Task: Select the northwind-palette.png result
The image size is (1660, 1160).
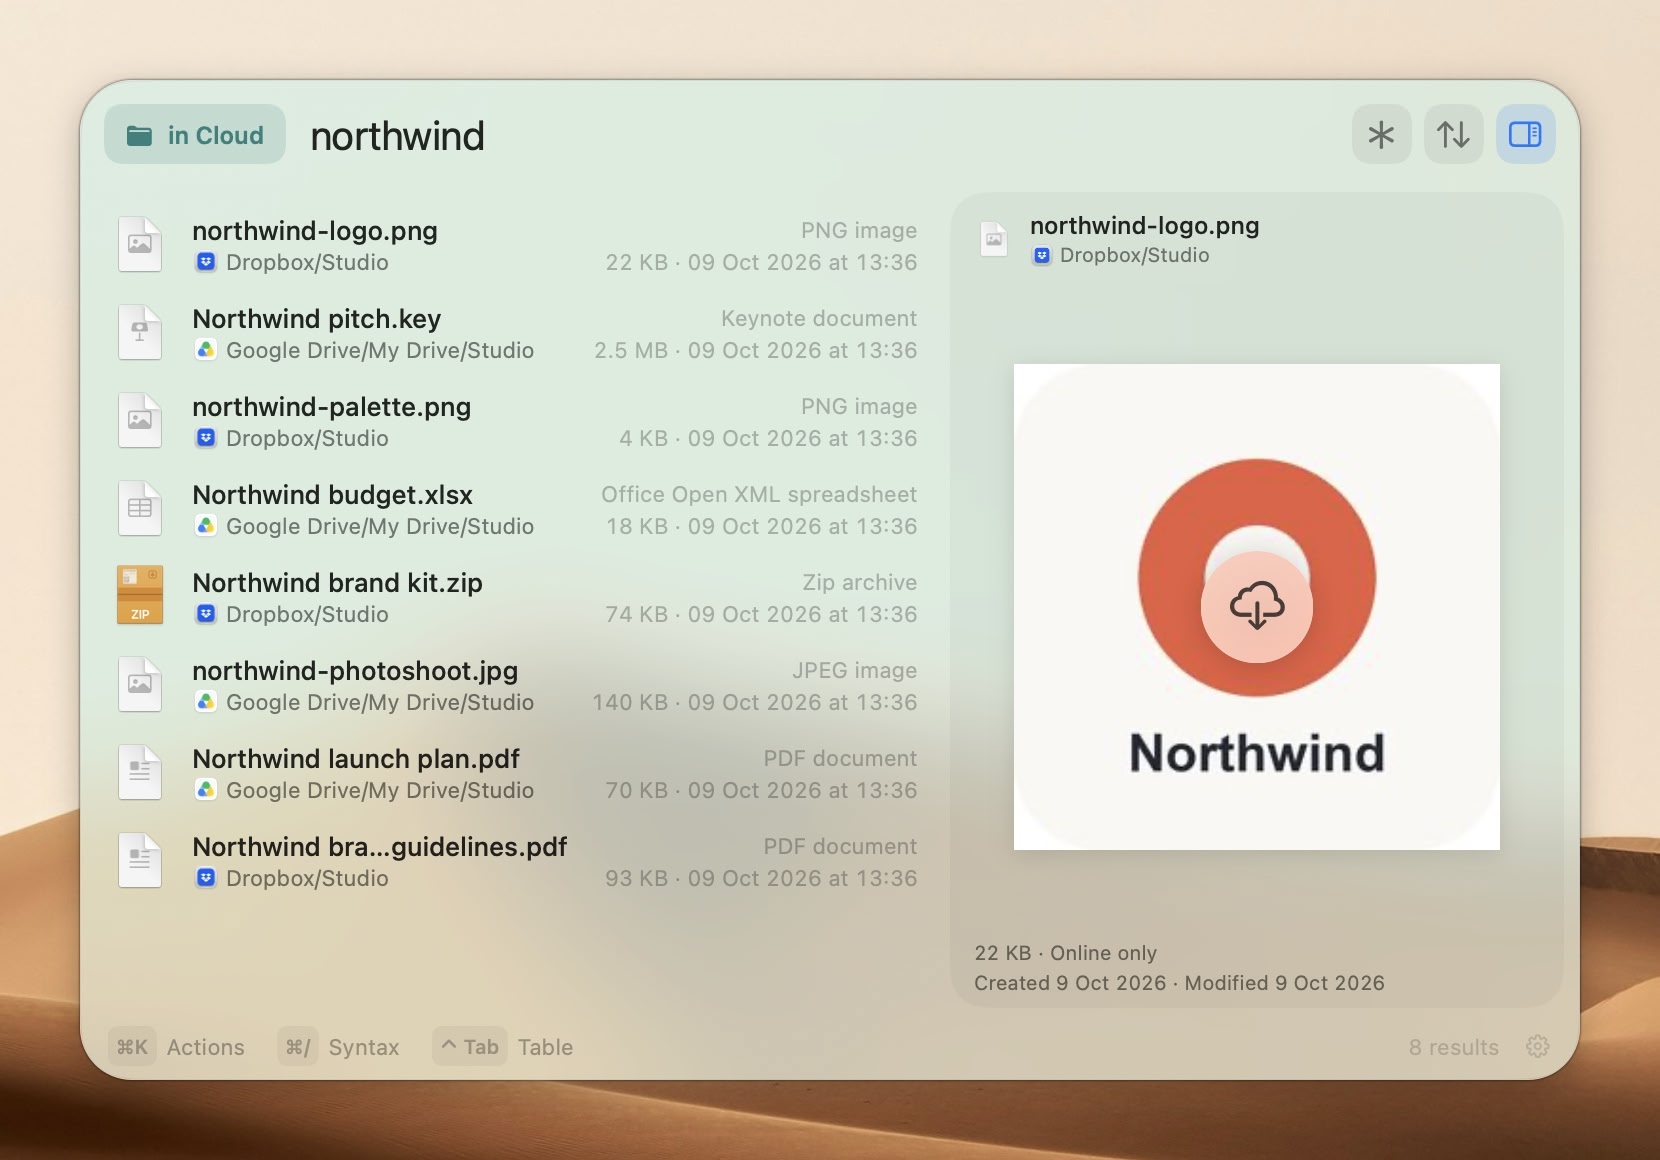Action: (516, 422)
